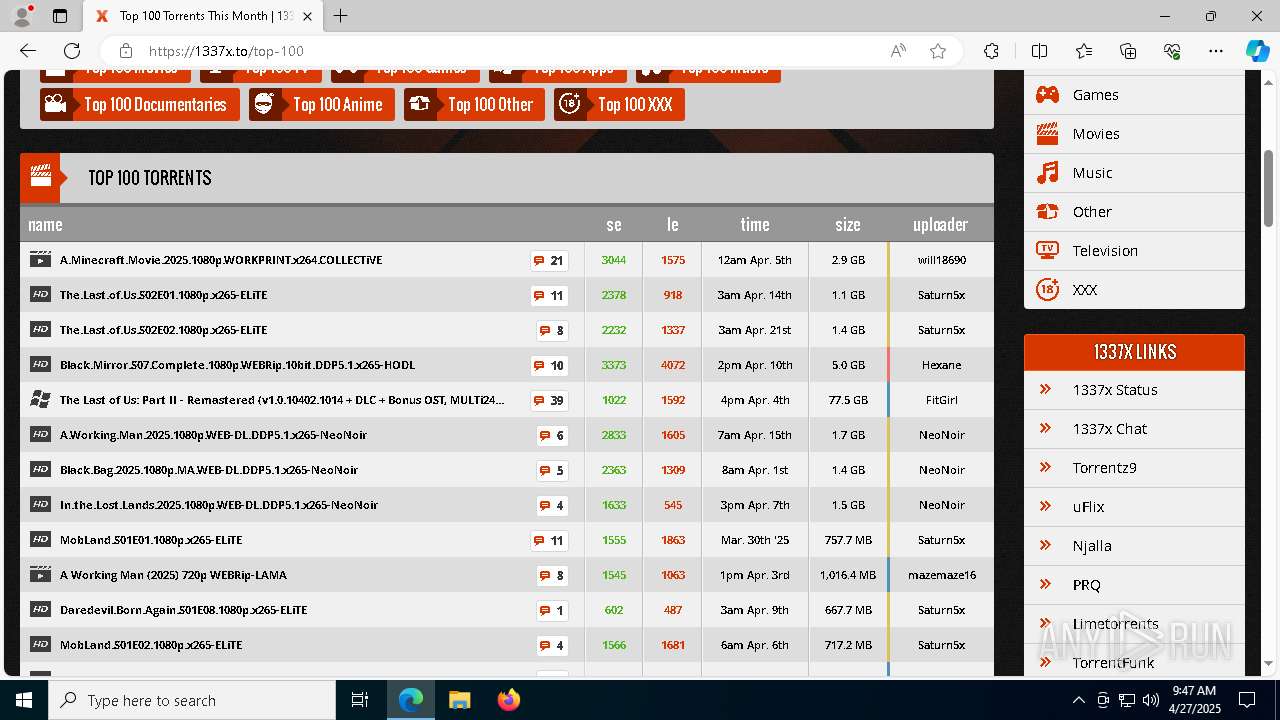Viewport: 1280px width, 720px height.
Task: Open A.Working.Man.2025.1080p NeoNoir torrent
Action: (213, 435)
